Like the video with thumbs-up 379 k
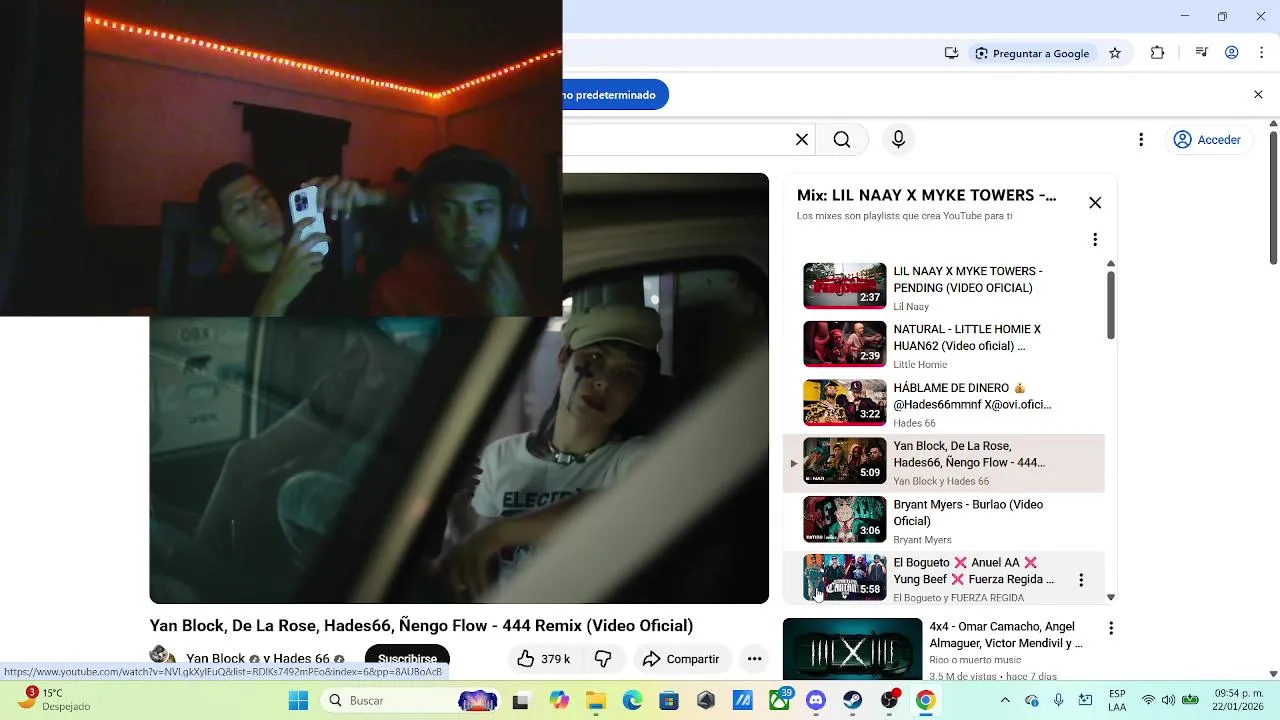The height and width of the screenshot is (720, 1280). tap(545, 659)
